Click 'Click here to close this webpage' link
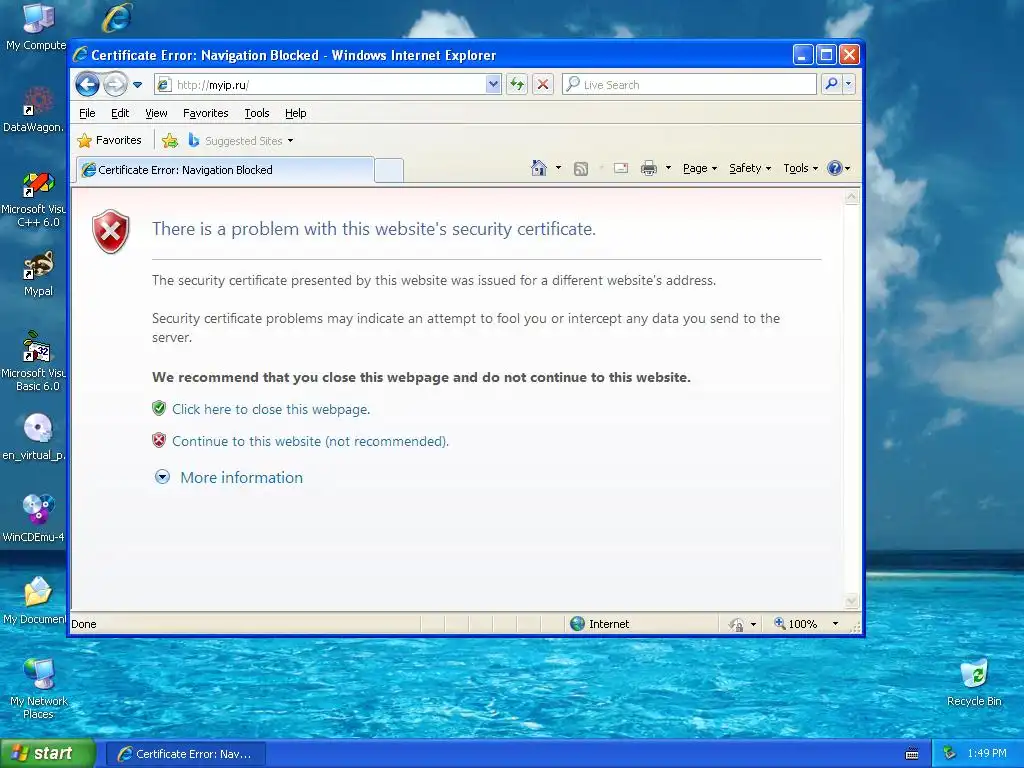 pos(271,409)
